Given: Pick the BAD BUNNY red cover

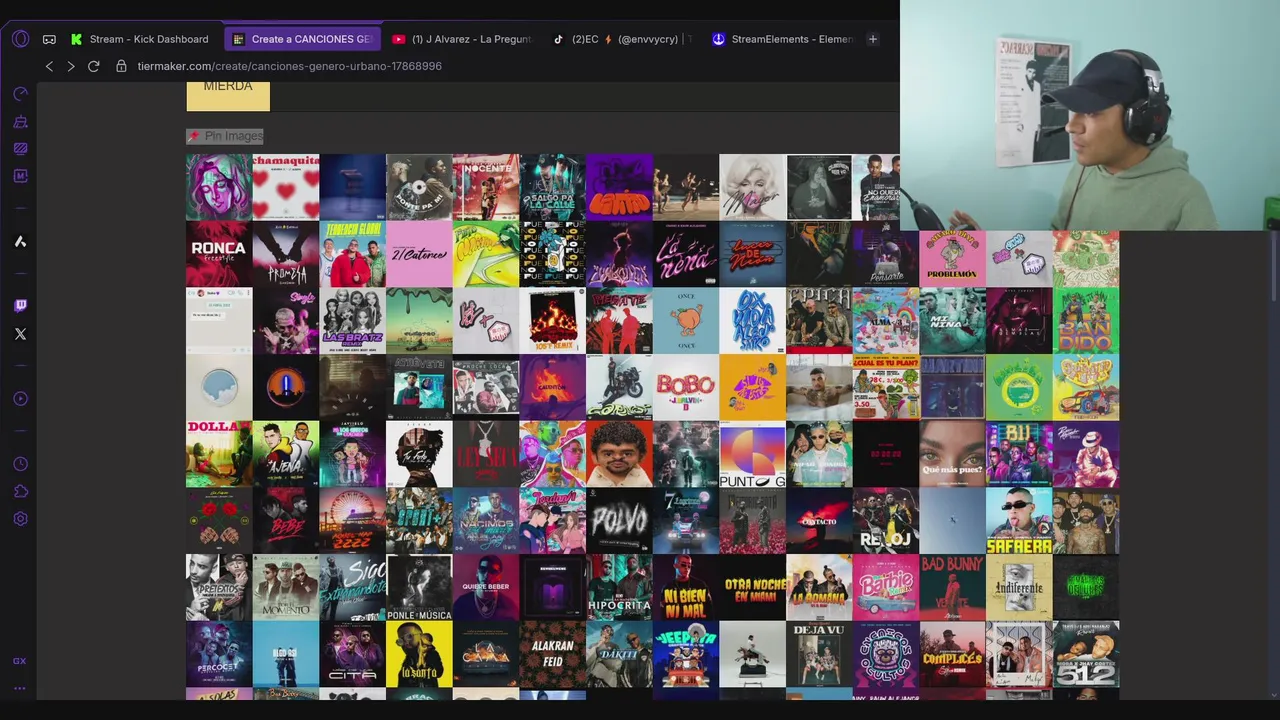Looking at the screenshot, I should [x=952, y=588].
